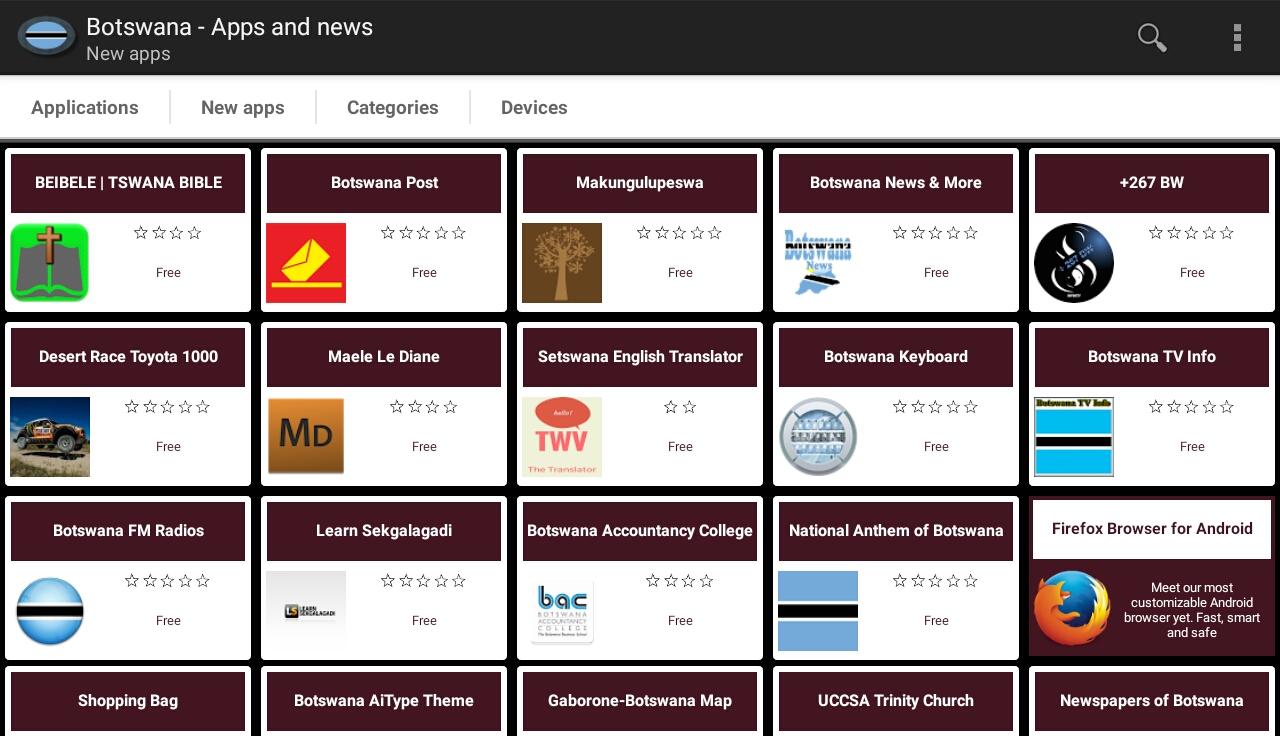Open the Maele Le Diane title

[384, 357]
